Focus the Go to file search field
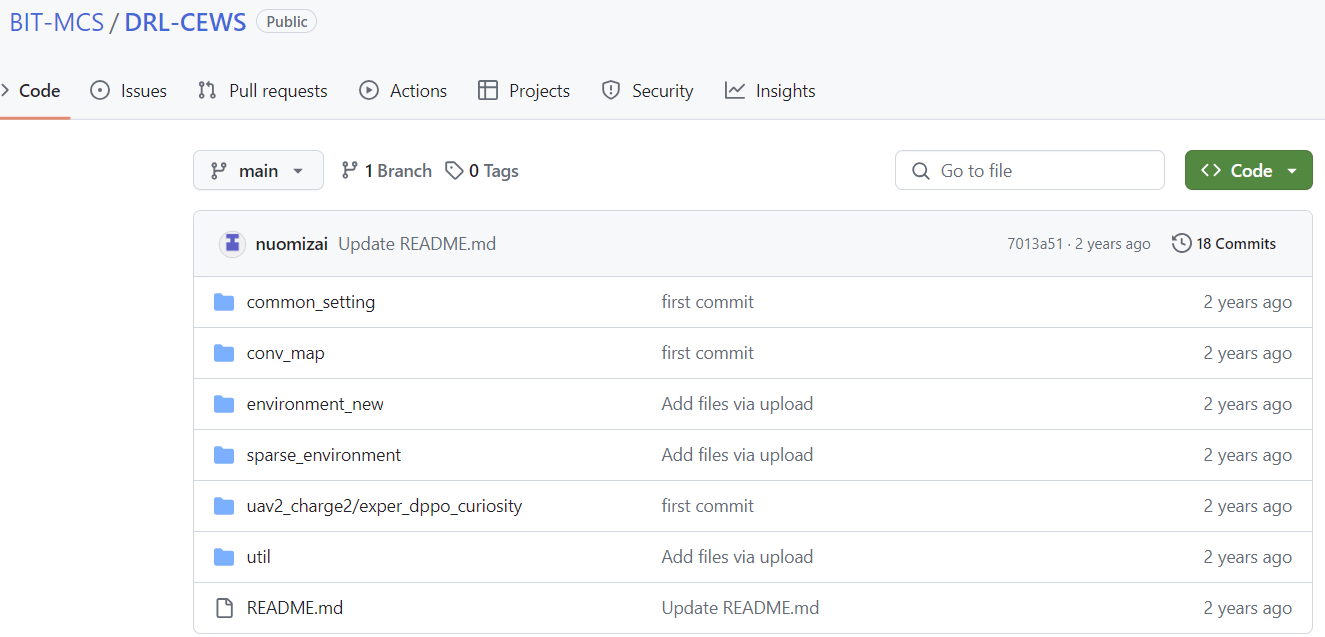This screenshot has width=1325, height=637. click(x=1030, y=171)
